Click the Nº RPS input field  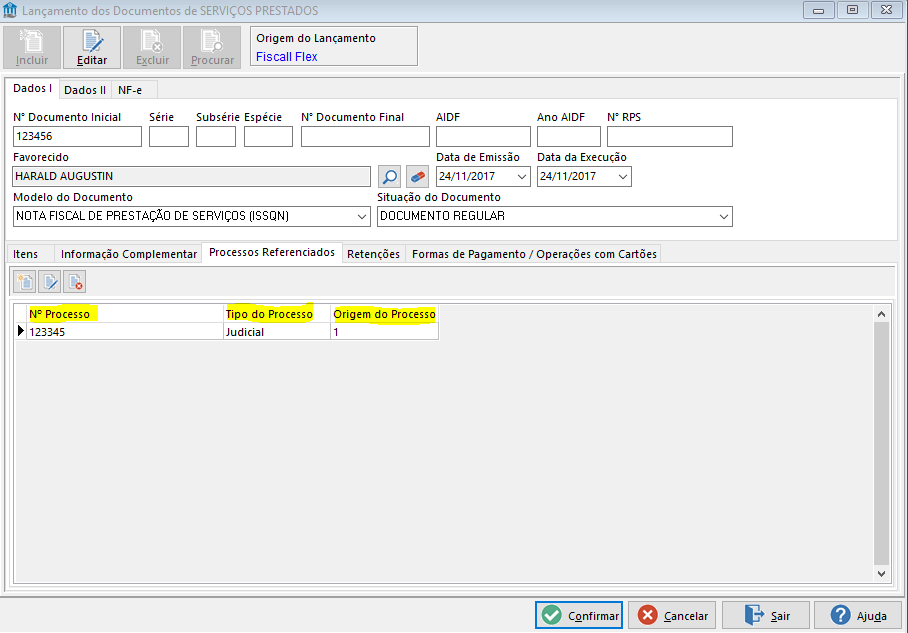click(x=670, y=137)
